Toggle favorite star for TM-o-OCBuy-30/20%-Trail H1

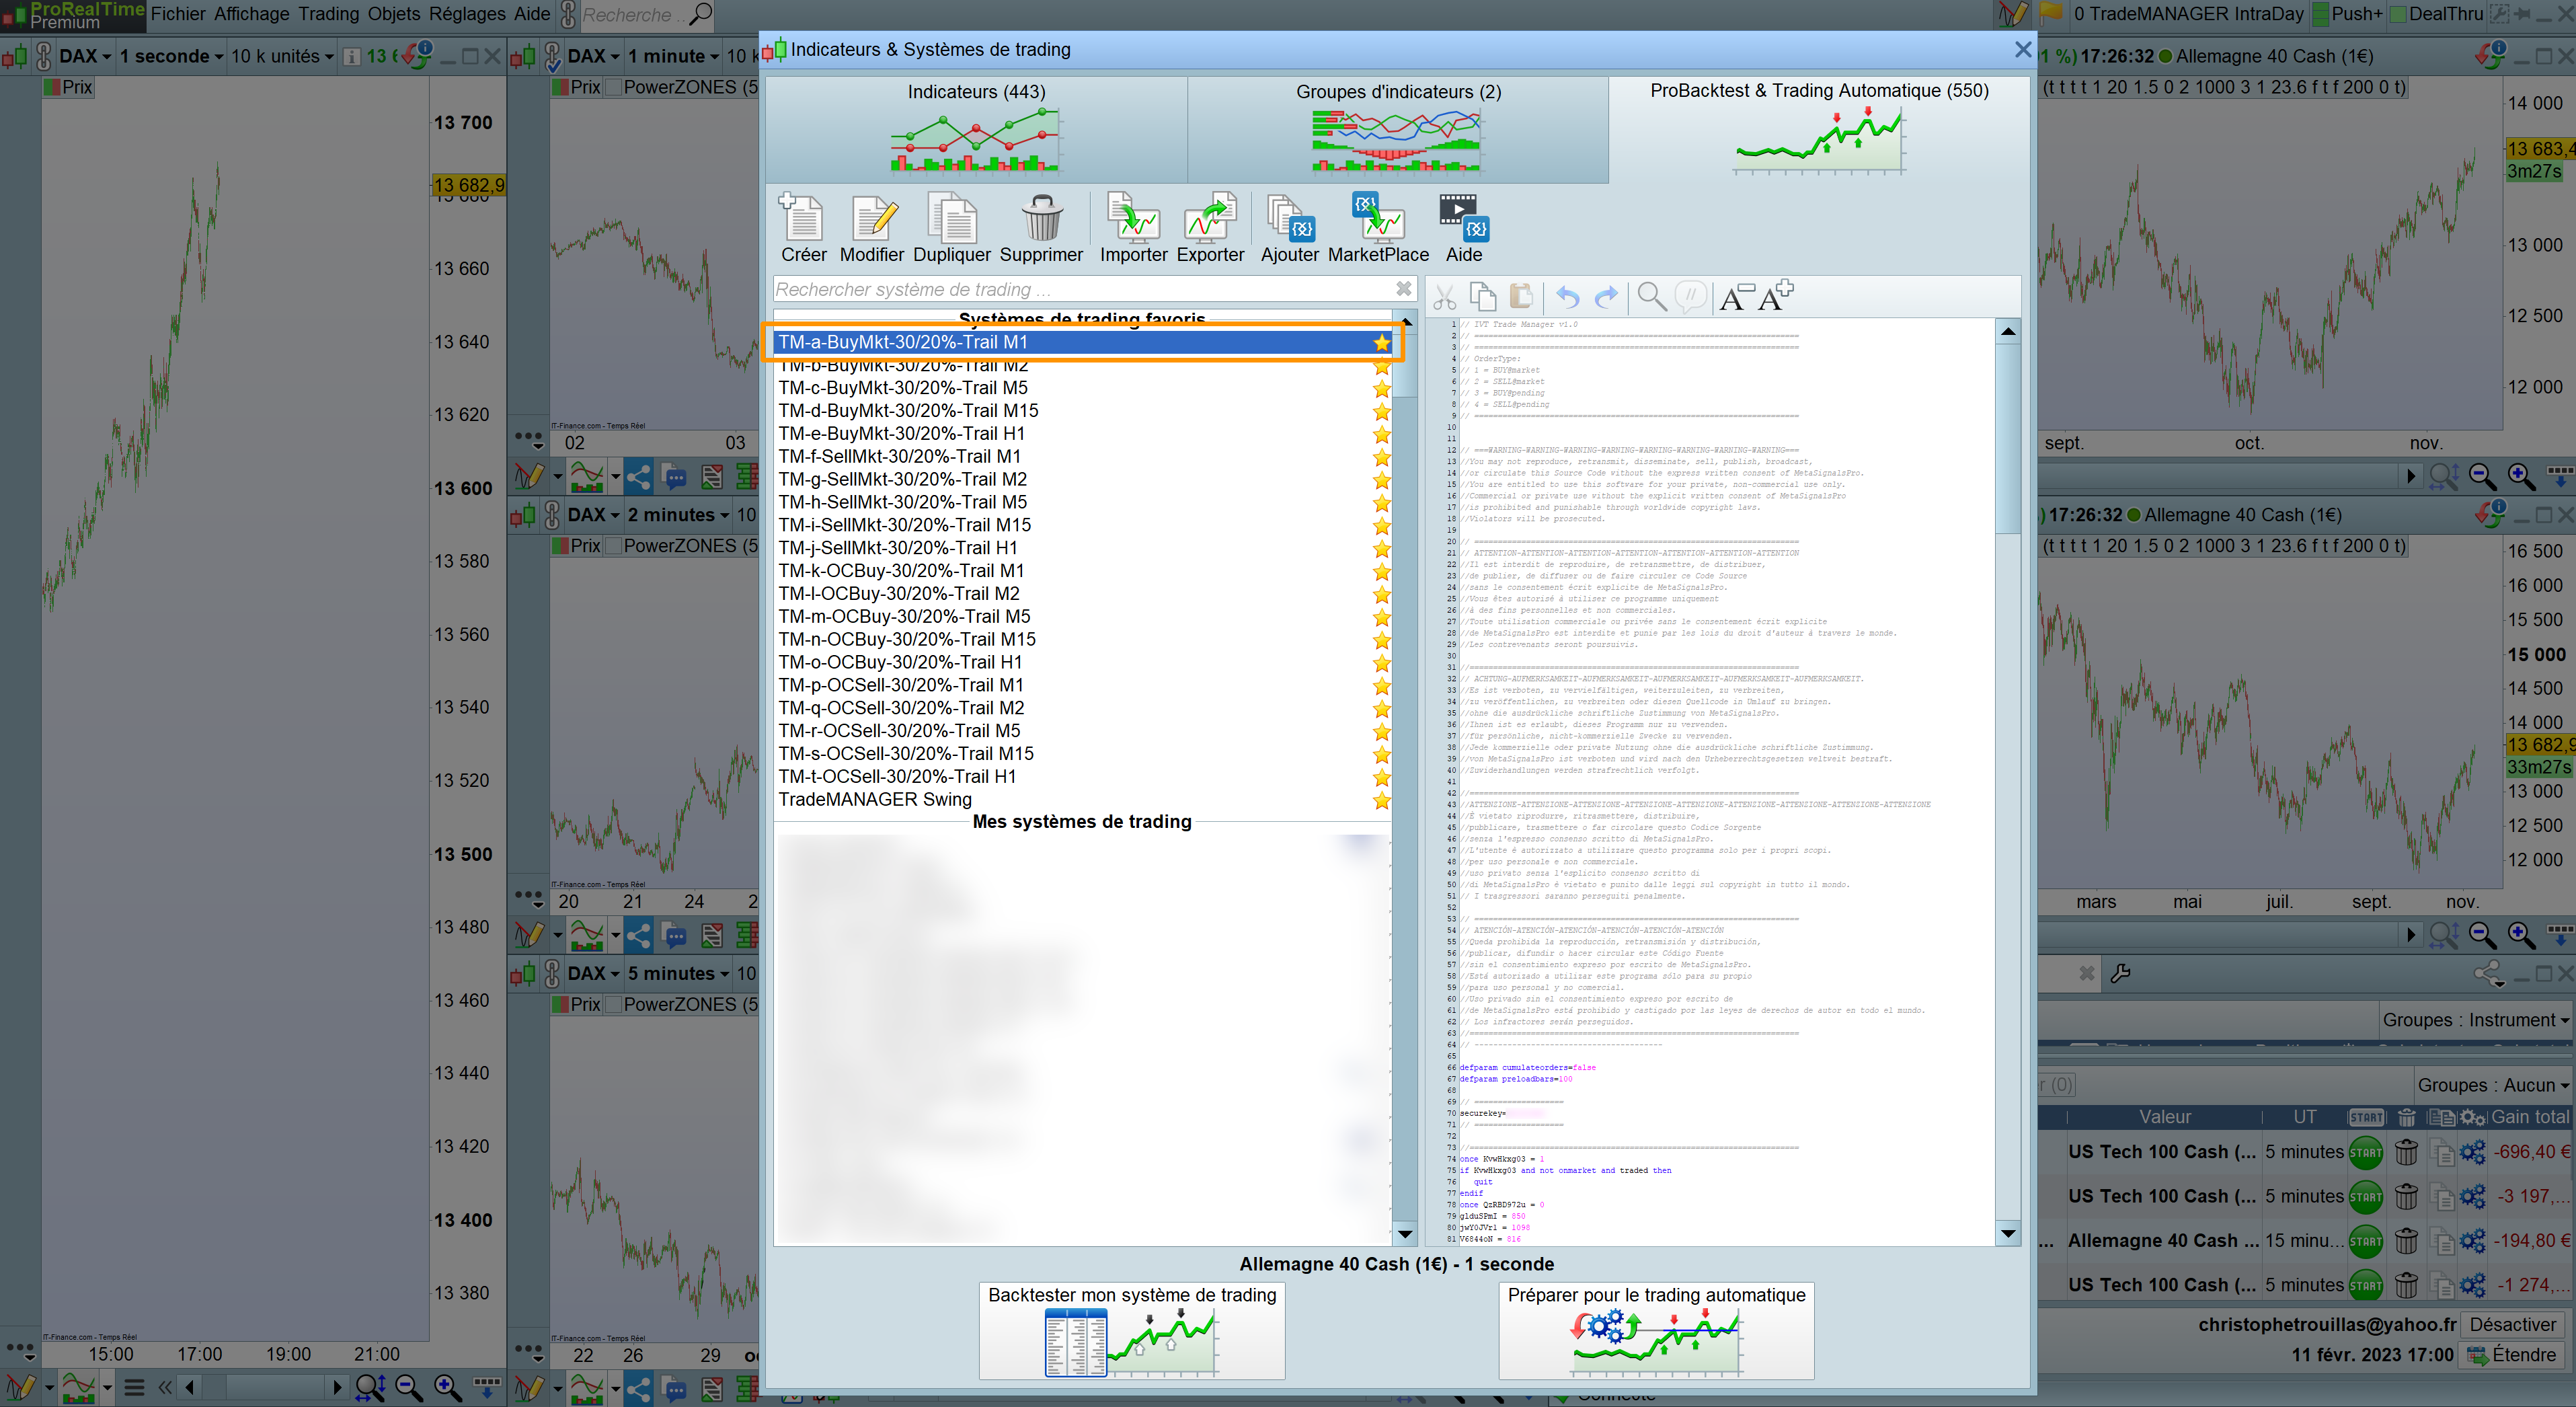[x=1382, y=663]
